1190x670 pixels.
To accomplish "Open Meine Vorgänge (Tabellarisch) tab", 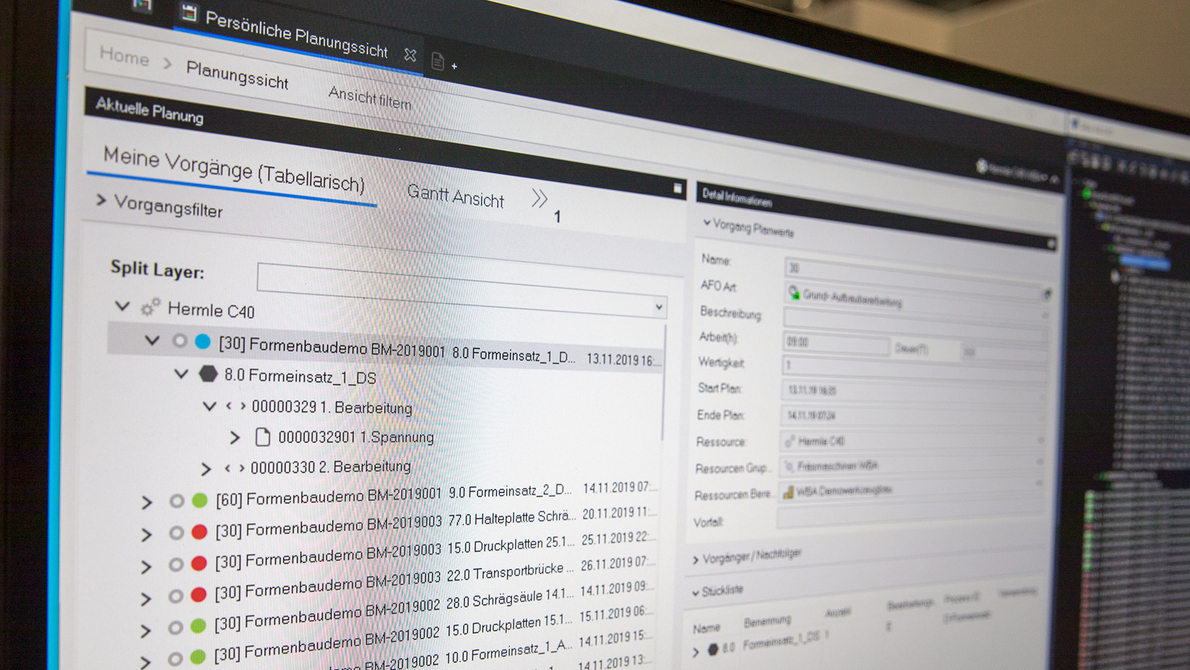I will click(x=233, y=169).
